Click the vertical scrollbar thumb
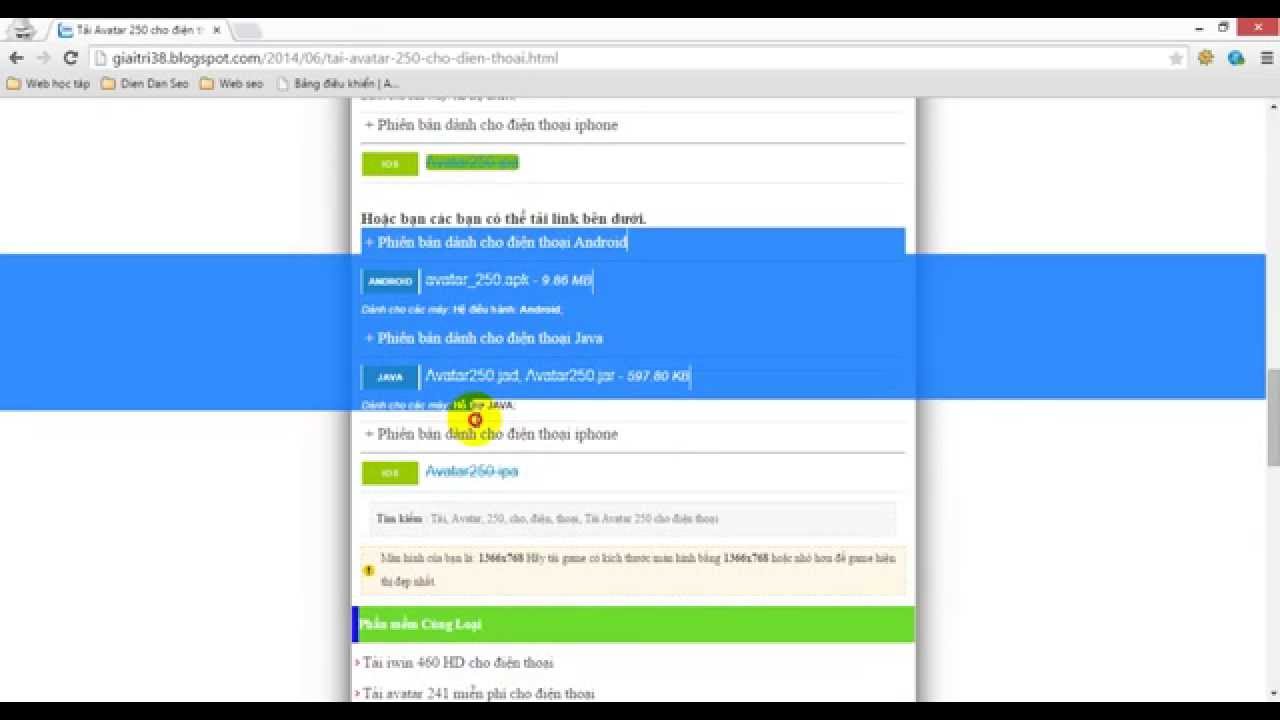The height and width of the screenshot is (720, 1280). (1273, 418)
